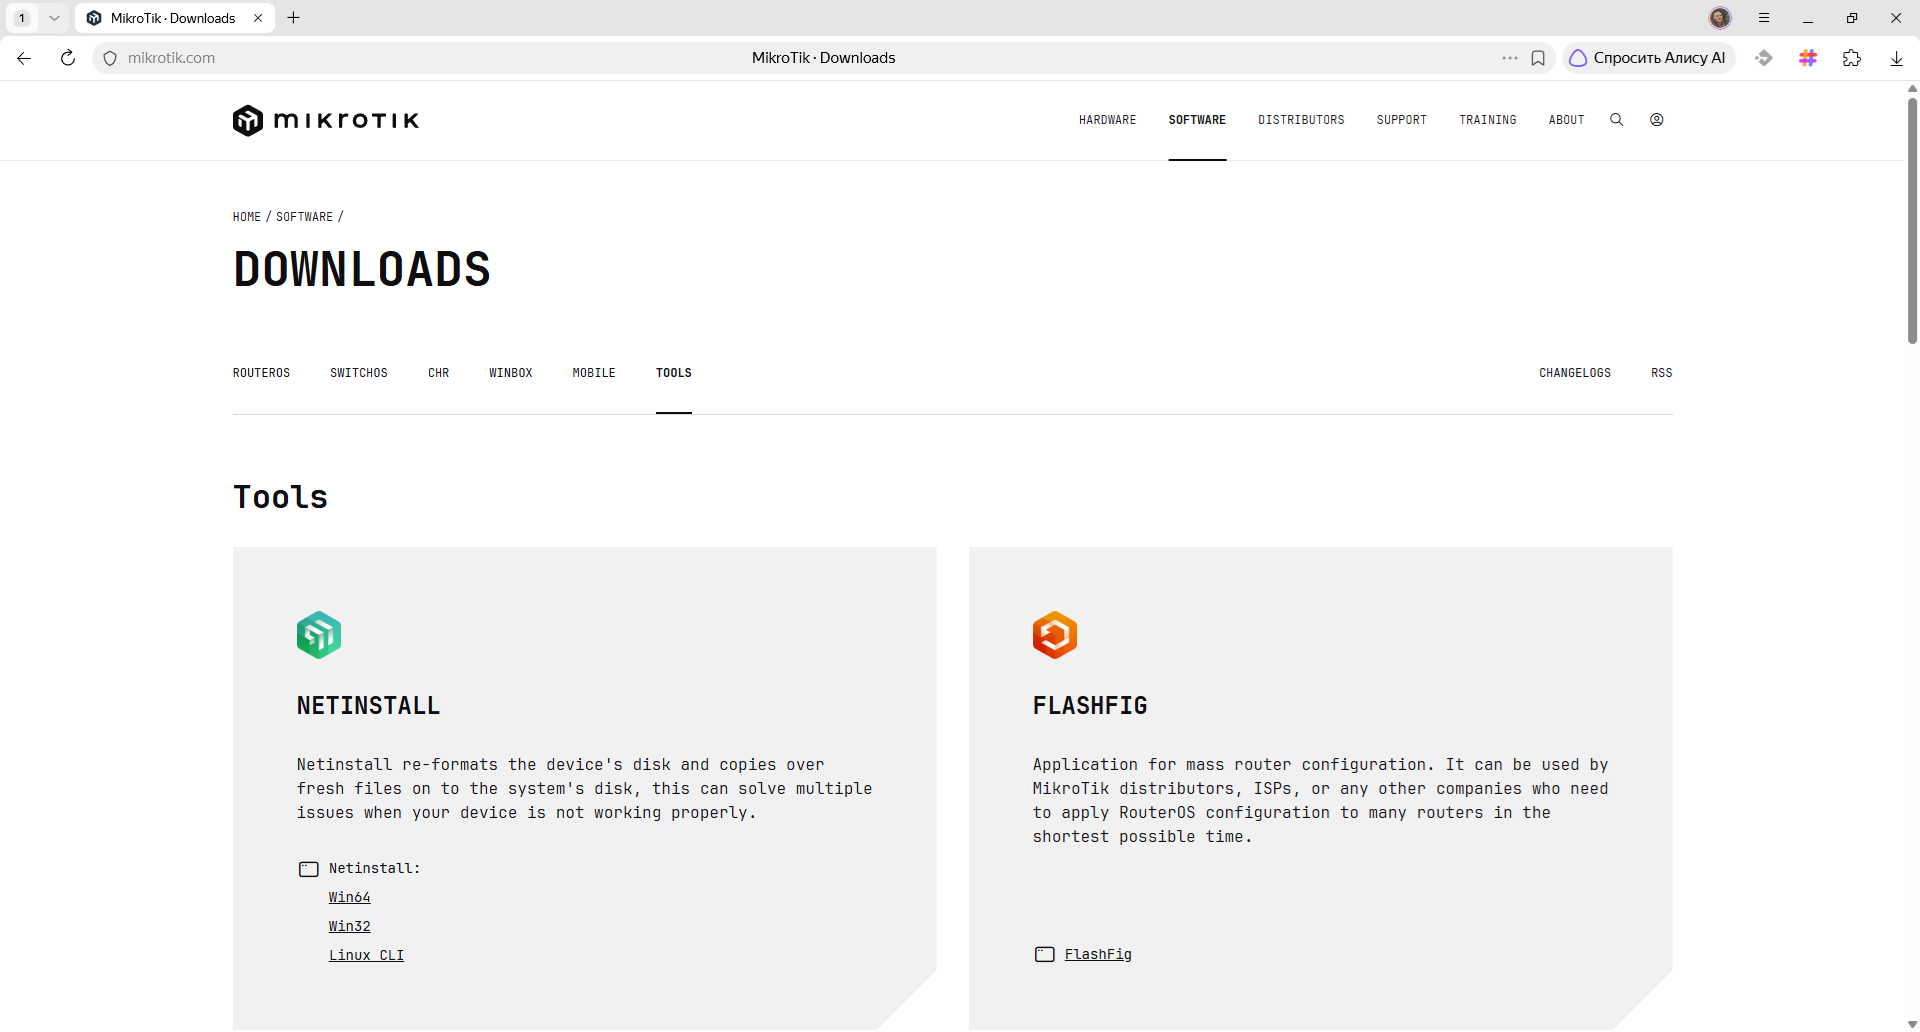Screen dimensions: 1920x1032
Task: Click the colorful hashtag extension icon
Action: [x=1808, y=58]
